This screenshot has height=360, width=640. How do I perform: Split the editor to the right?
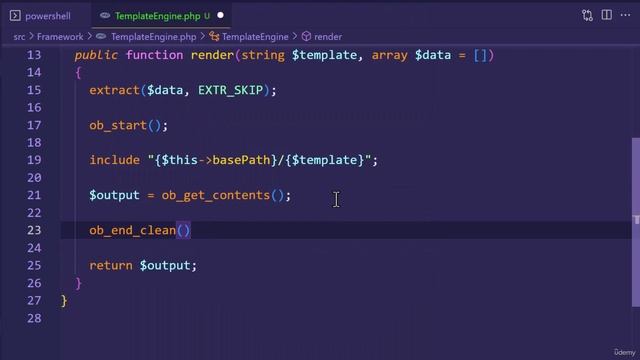pyautogui.click(x=607, y=16)
